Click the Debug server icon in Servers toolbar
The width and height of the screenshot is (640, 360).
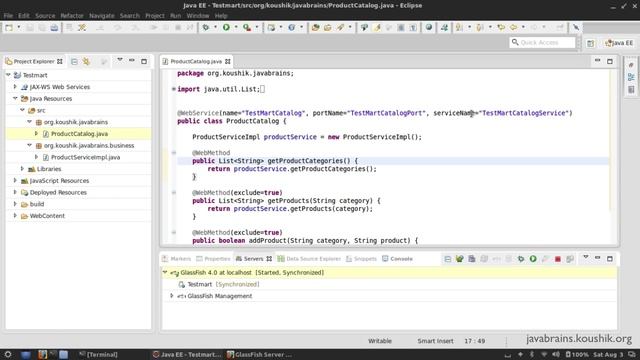tap(521, 259)
